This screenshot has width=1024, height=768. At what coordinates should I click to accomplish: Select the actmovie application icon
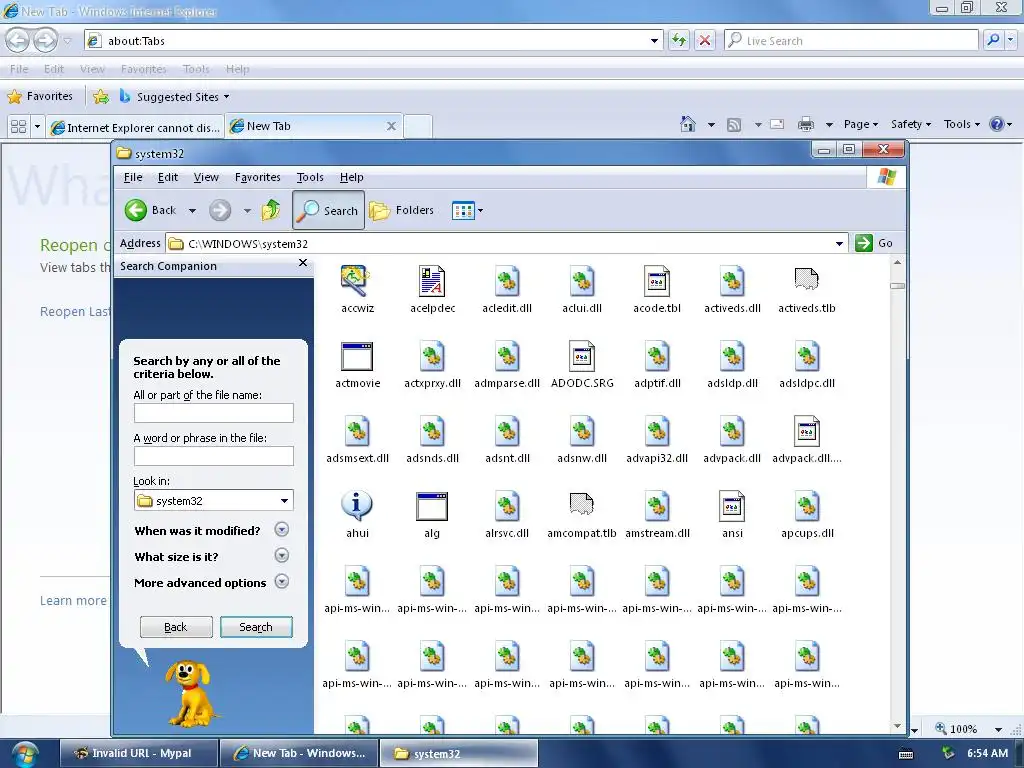coord(357,357)
